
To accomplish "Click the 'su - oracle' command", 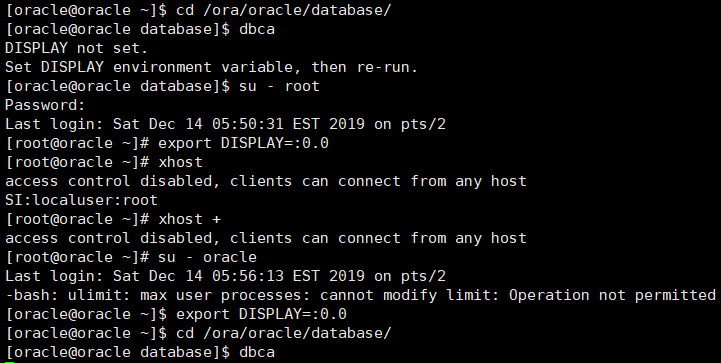I will coord(207,257).
